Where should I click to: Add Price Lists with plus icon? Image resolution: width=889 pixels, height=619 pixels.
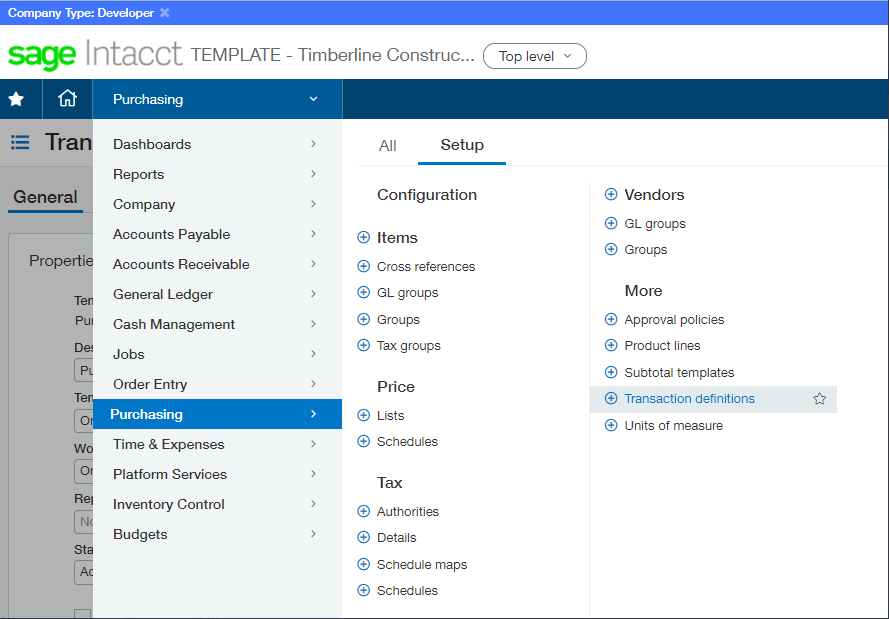pyautogui.click(x=363, y=416)
